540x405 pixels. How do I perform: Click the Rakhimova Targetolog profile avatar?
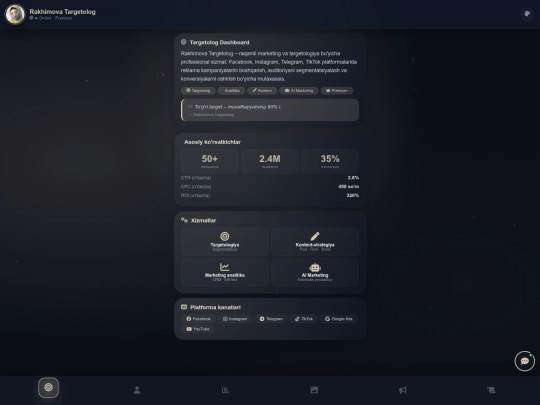pyautogui.click(x=15, y=14)
